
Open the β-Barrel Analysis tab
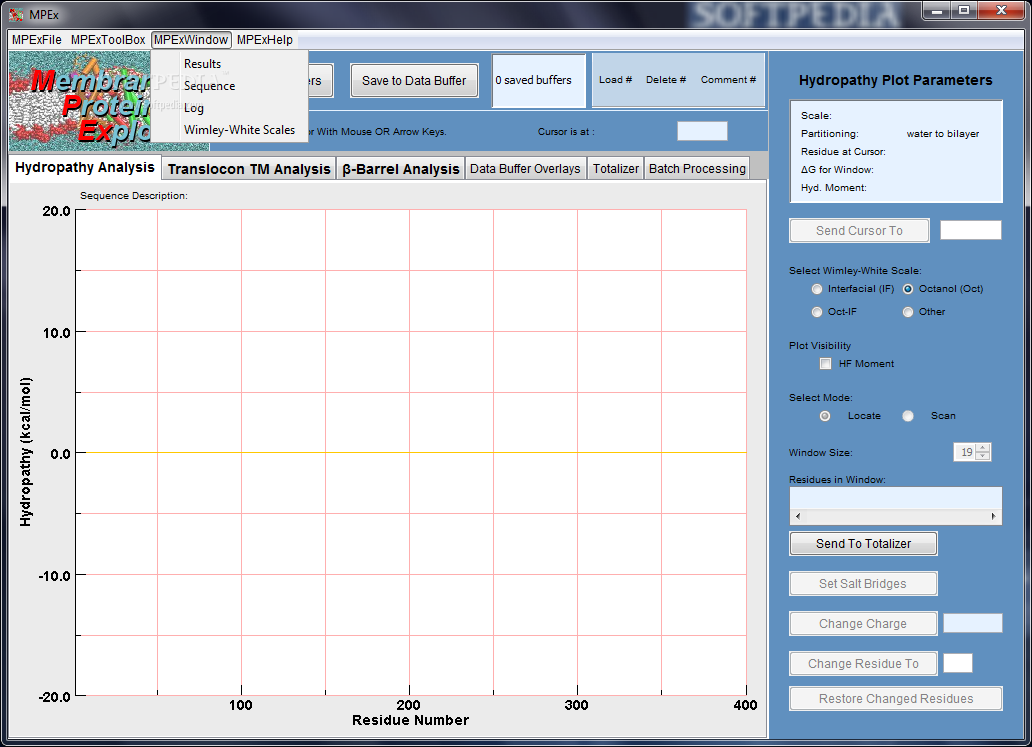400,169
